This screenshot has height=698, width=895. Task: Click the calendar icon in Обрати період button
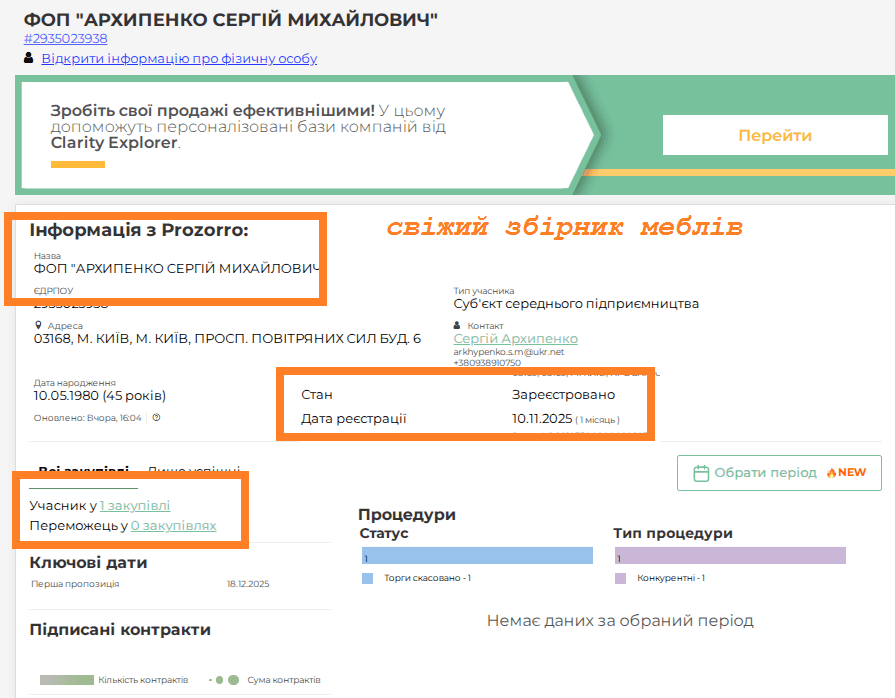tap(701, 473)
